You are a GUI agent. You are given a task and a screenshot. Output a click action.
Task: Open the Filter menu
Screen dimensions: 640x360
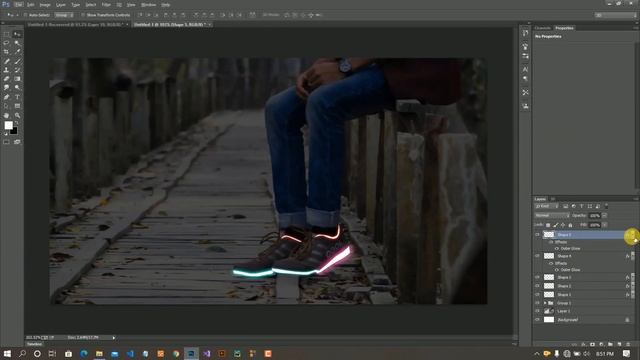(106, 4)
